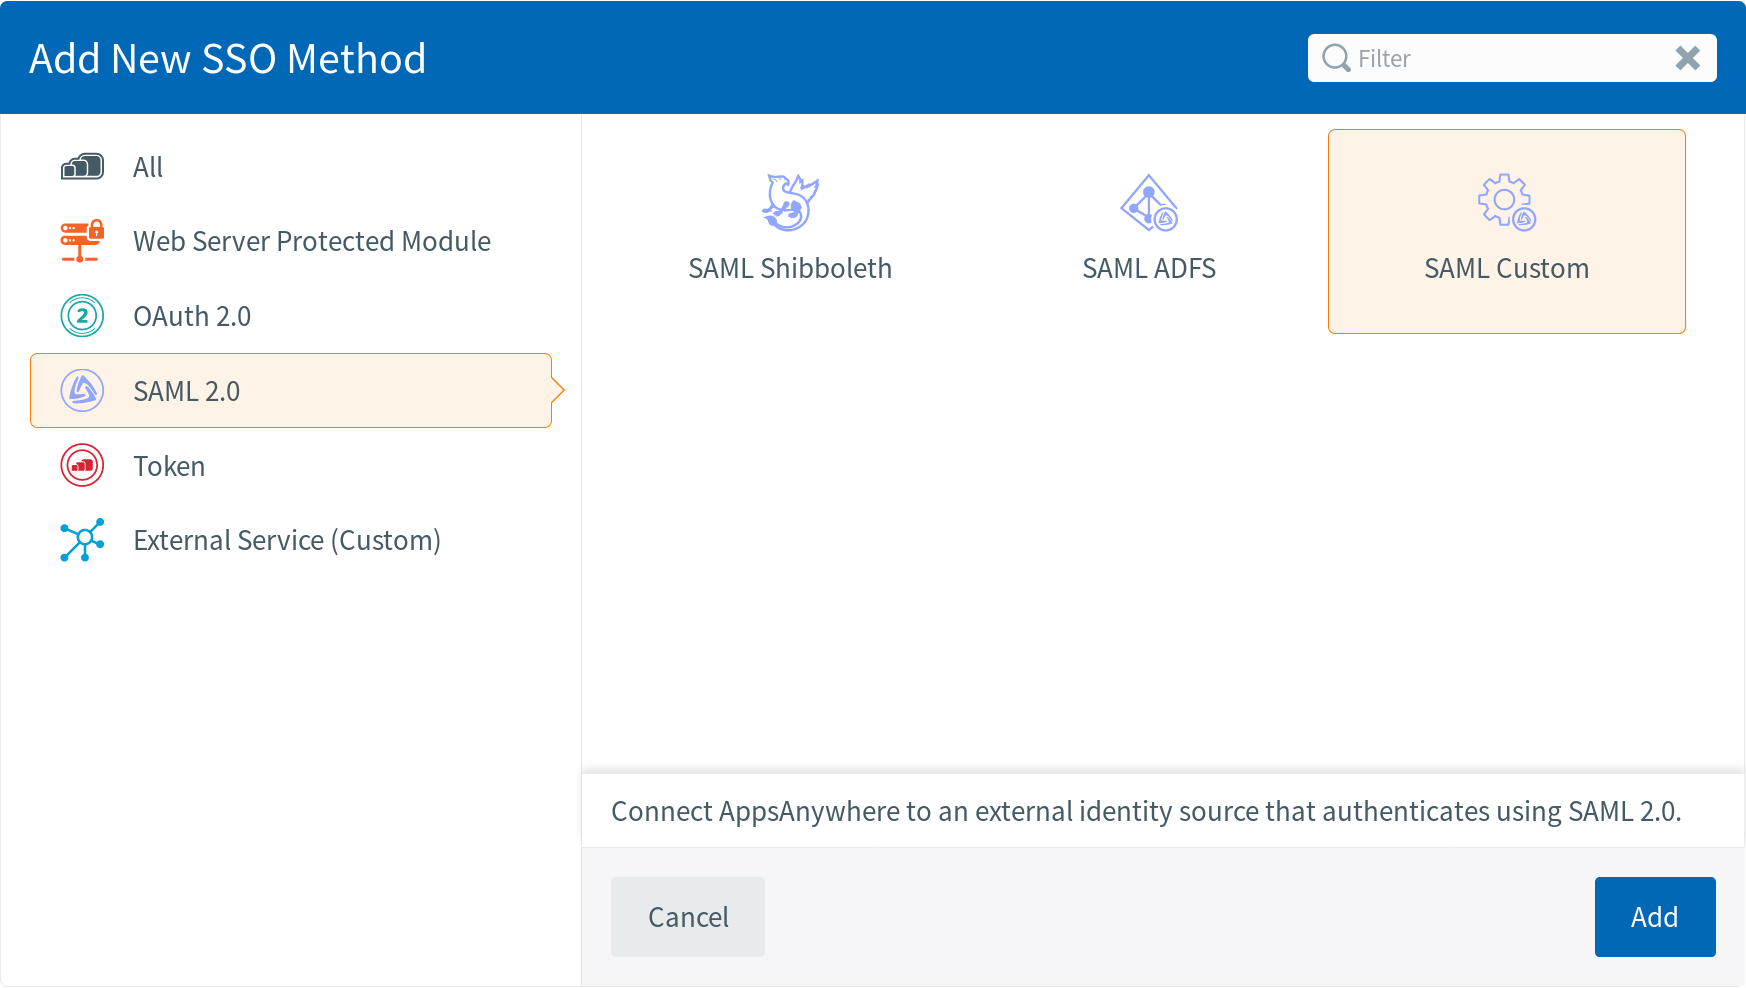Click the All categories stack icon
Image resolution: width=1746 pixels, height=988 pixels.
[82, 167]
